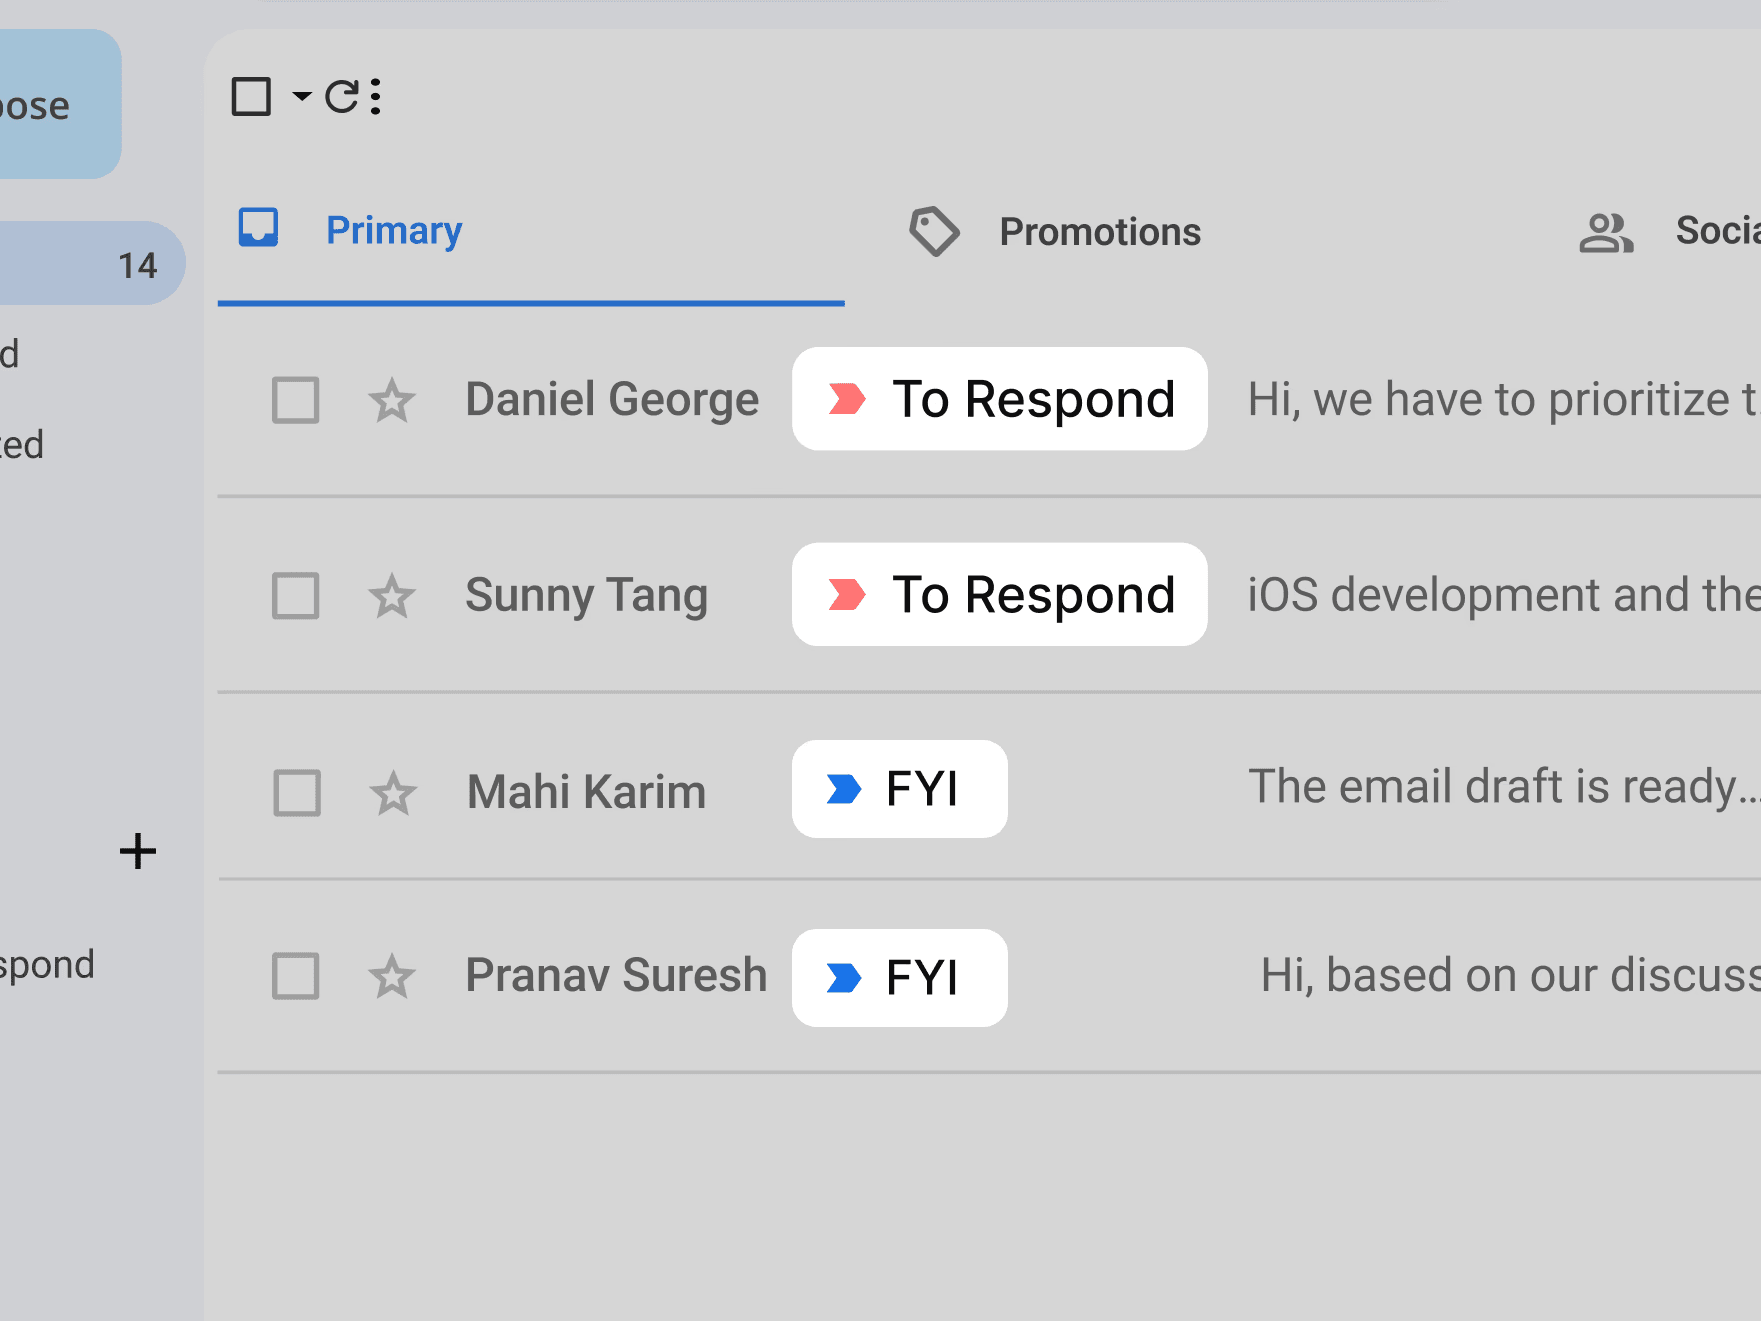Open the select dropdown arrow
The image size is (1761, 1321).
pyautogui.click(x=302, y=97)
